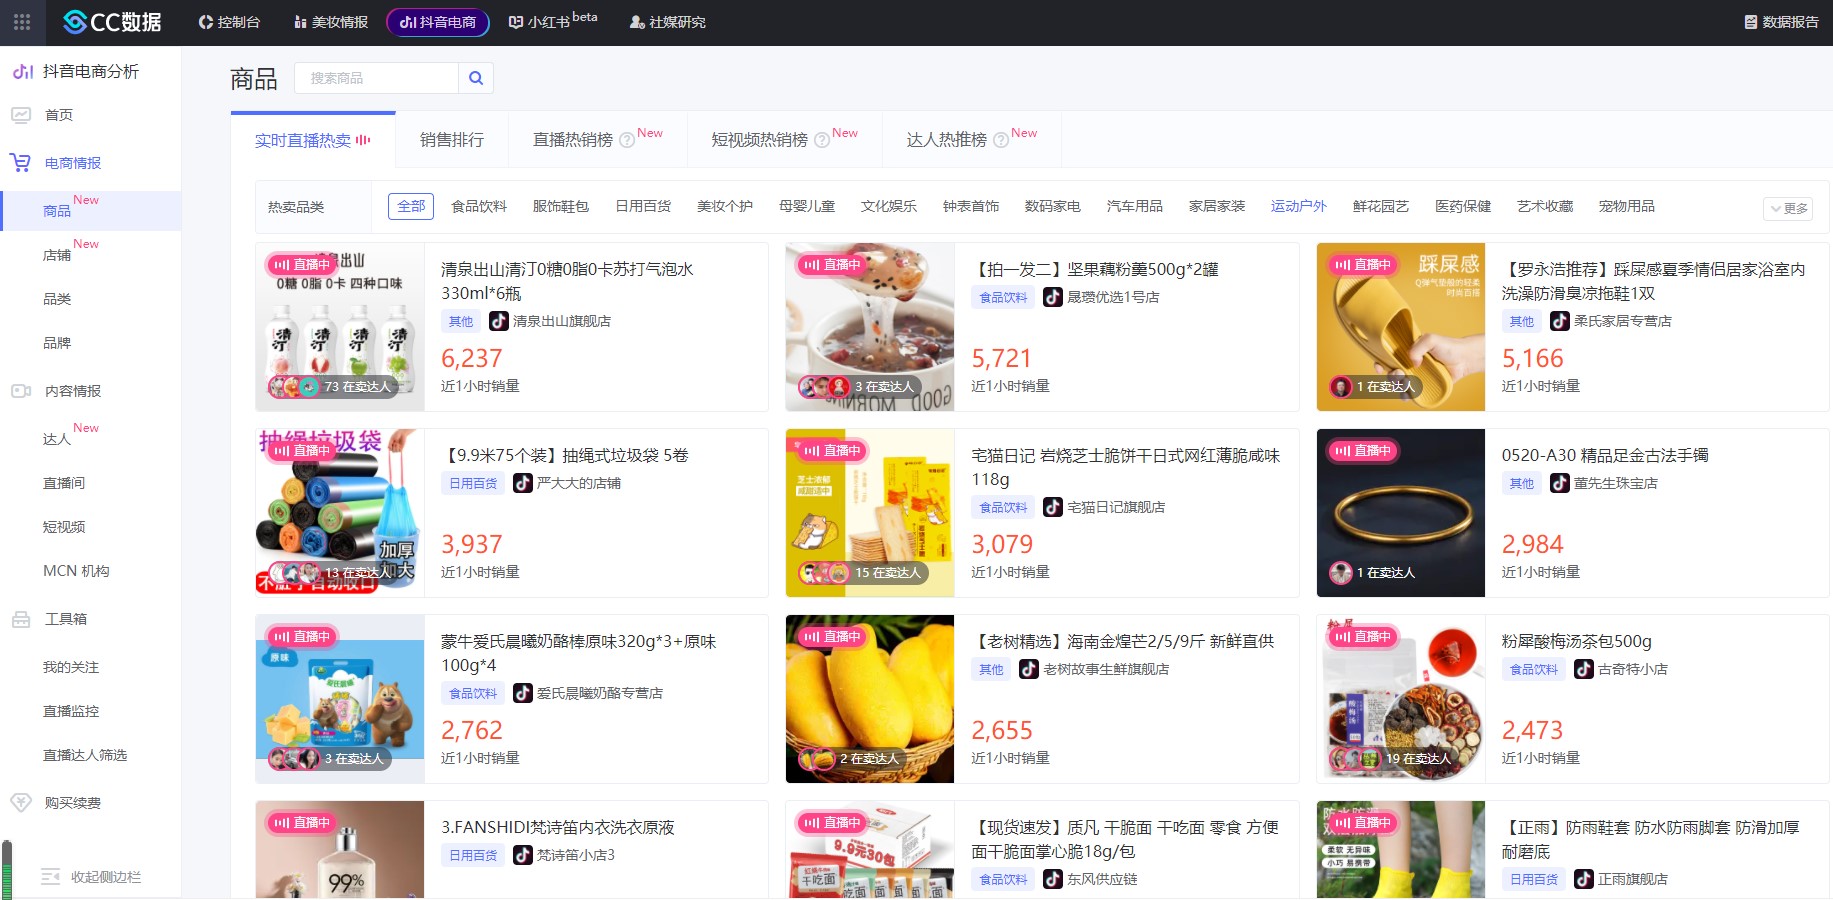1833x900 pixels.
Task: Click the 工具箱 toolbox icon in sidebar
Action: [20, 618]
